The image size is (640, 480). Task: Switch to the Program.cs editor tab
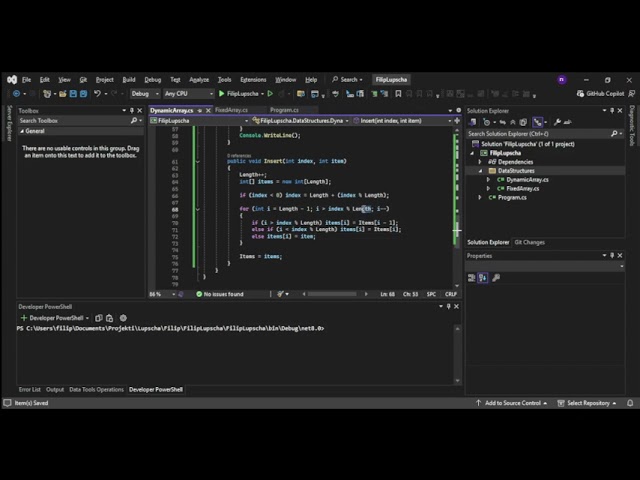click(284, 110)
